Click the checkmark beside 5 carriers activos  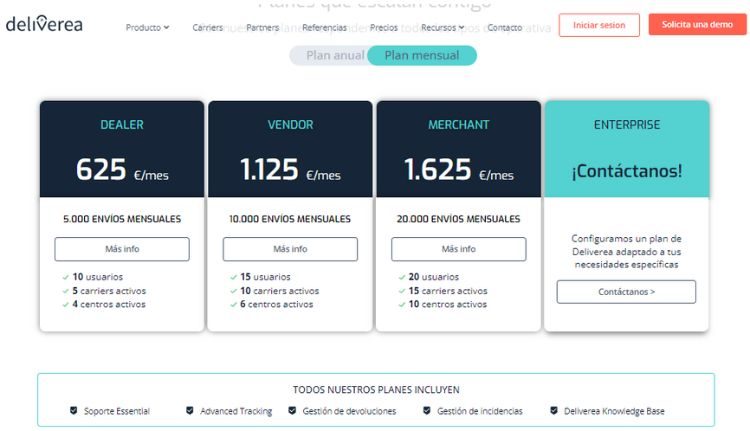(x=66, y=291)
